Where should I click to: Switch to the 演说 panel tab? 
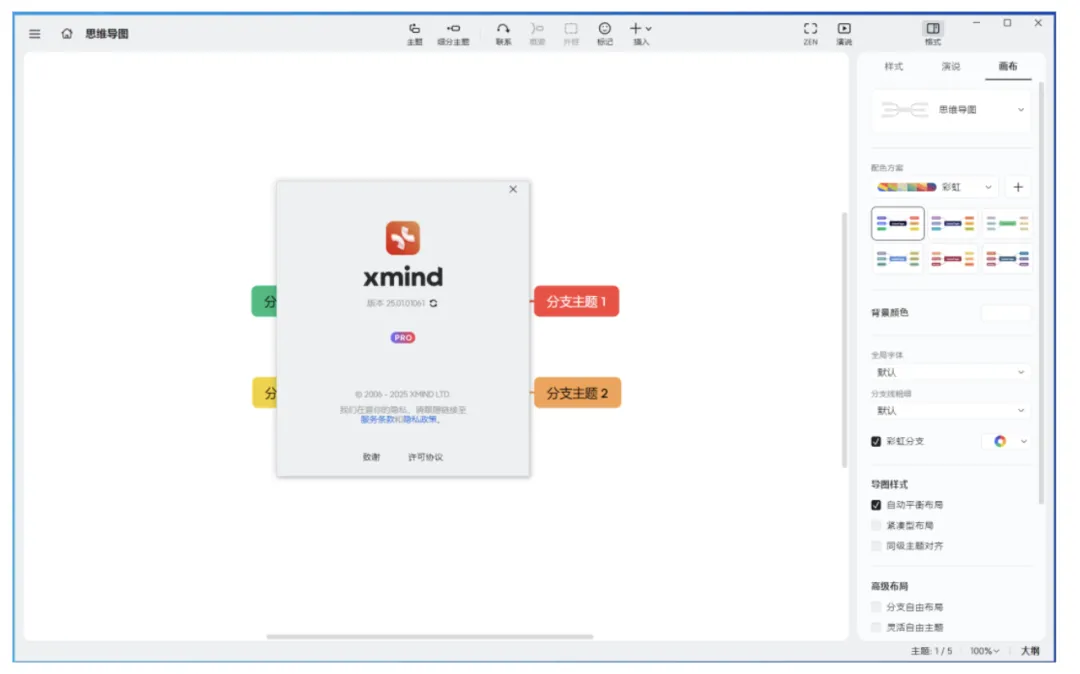click(951, 67)
